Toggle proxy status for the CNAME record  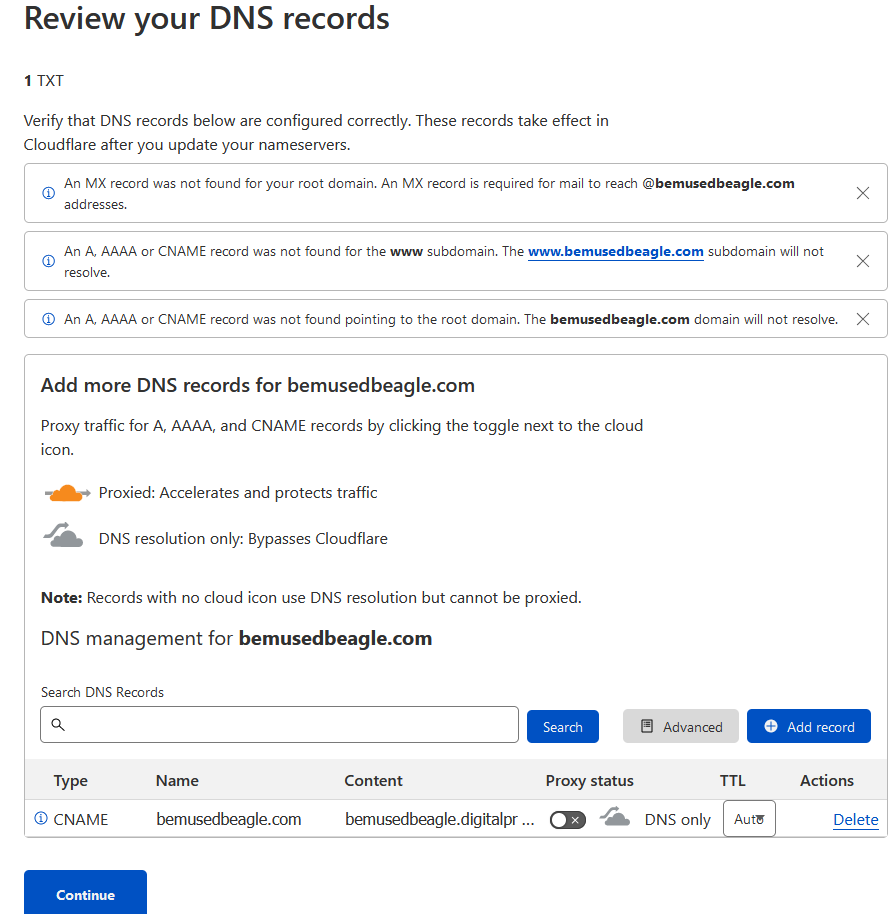coord(568,820)
